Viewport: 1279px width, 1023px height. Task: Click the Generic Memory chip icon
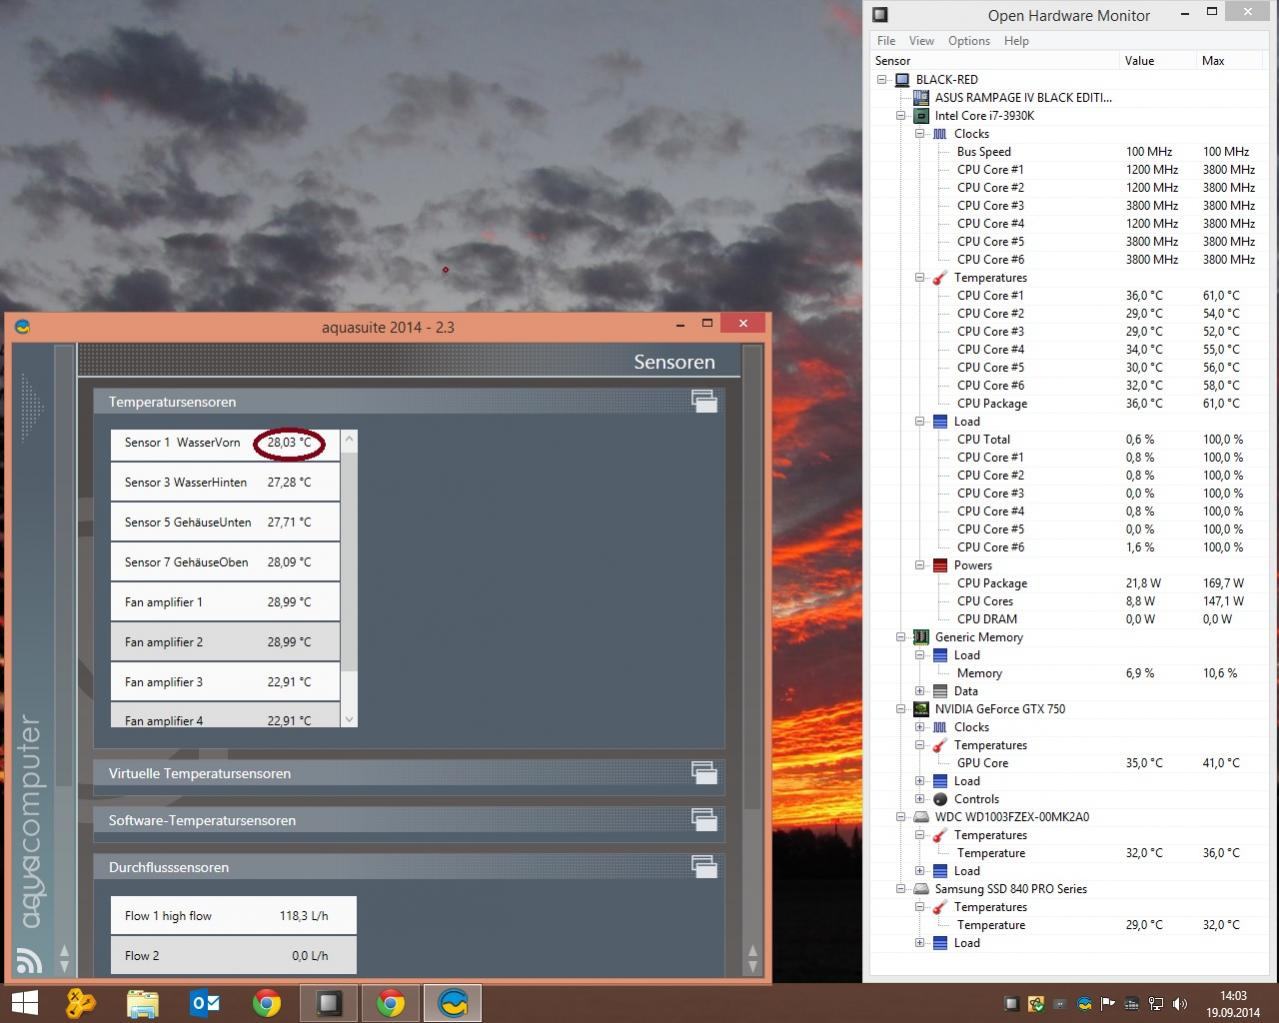pyautogui.click(x=921, y=637)
